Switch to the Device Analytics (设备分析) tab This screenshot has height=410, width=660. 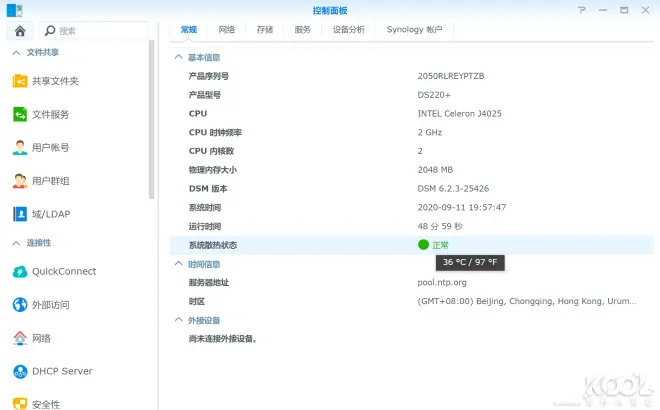(349, 29)
